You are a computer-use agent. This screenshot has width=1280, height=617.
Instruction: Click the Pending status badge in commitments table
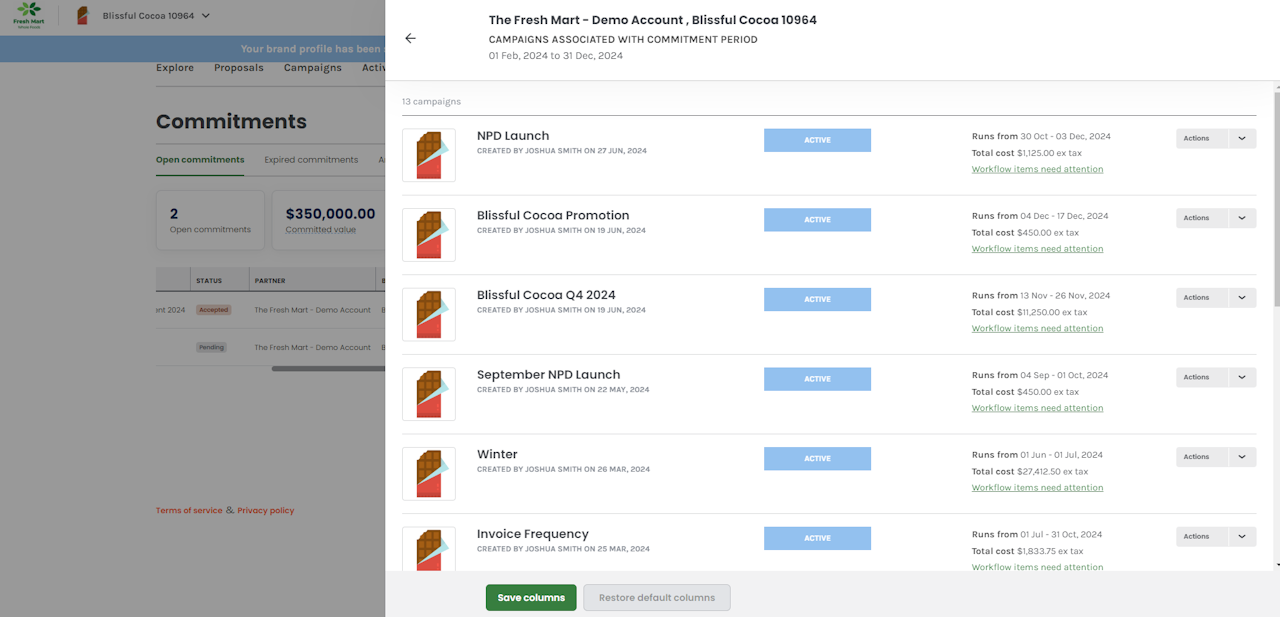[x=211, y=347]
